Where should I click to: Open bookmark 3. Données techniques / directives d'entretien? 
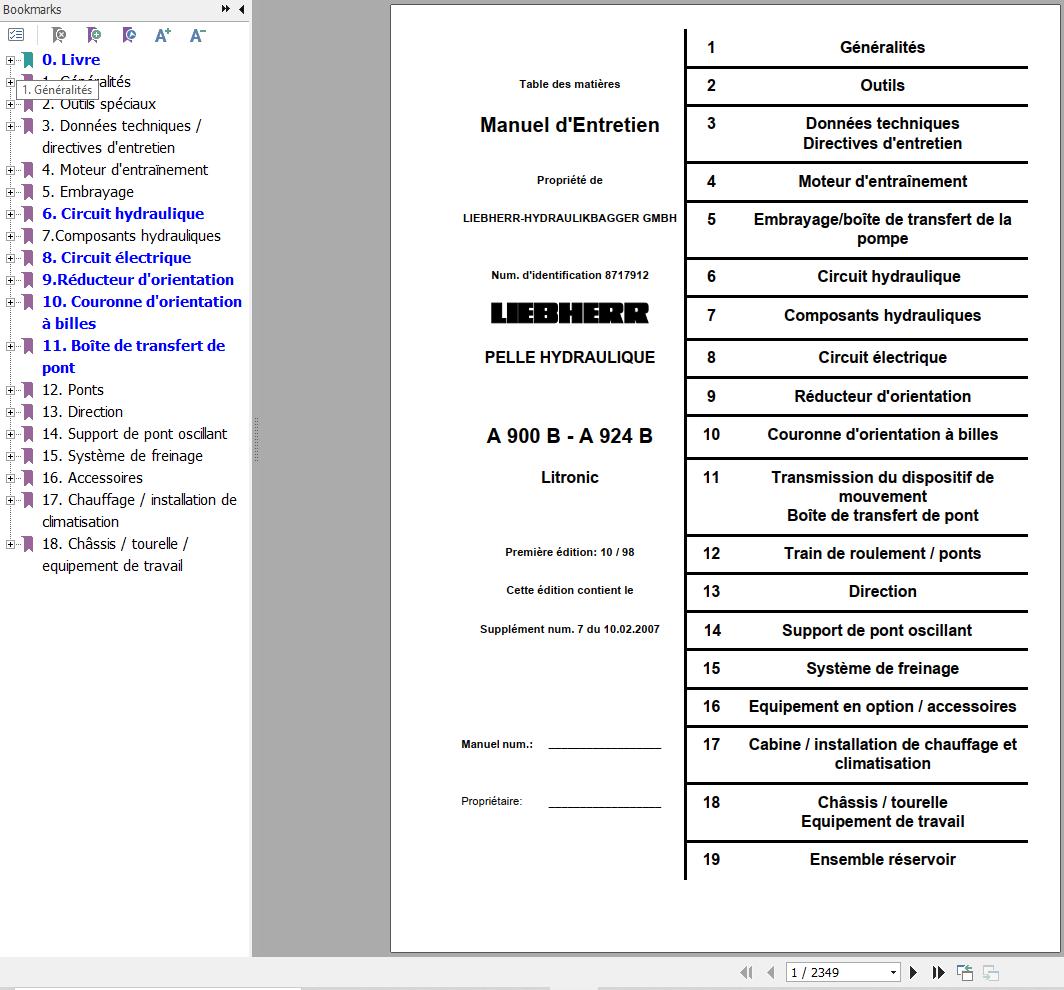pos(121,136)
